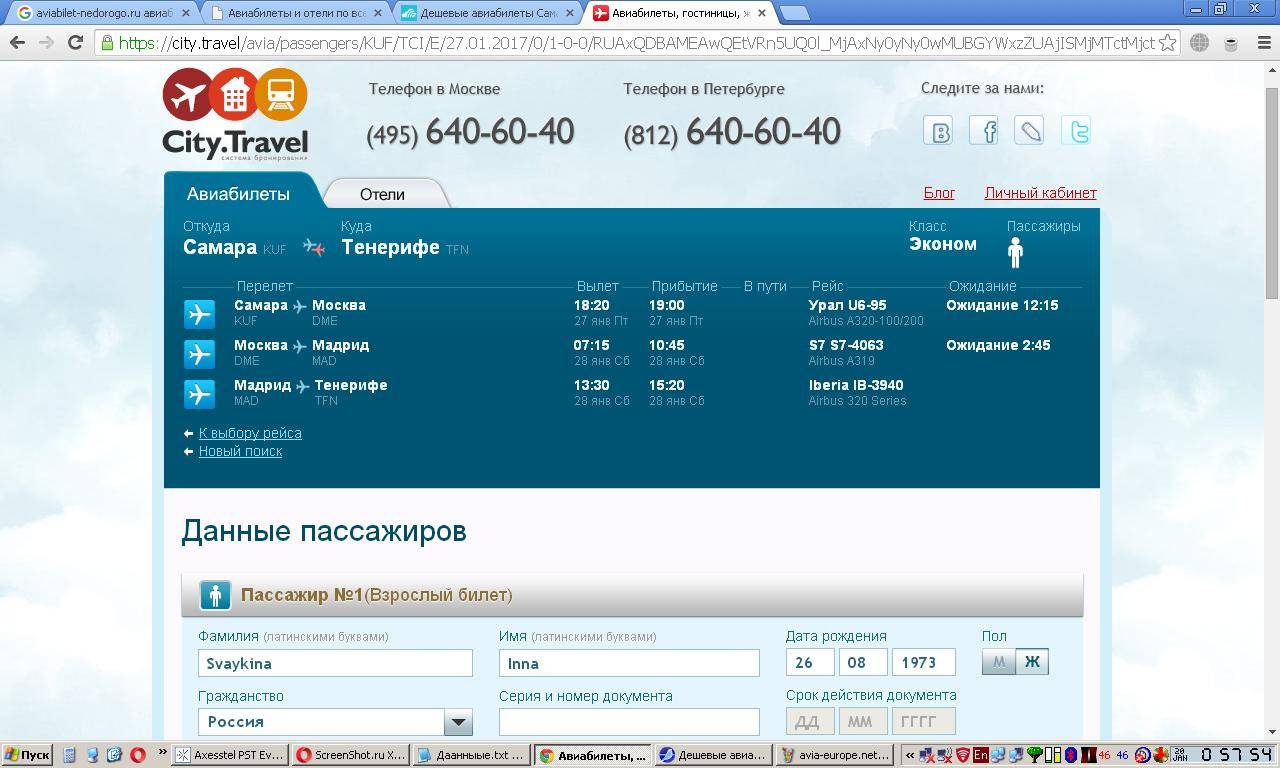Open Личный кабинет link
This screenshot has height=768, width=1280.
click(1040, 193)
